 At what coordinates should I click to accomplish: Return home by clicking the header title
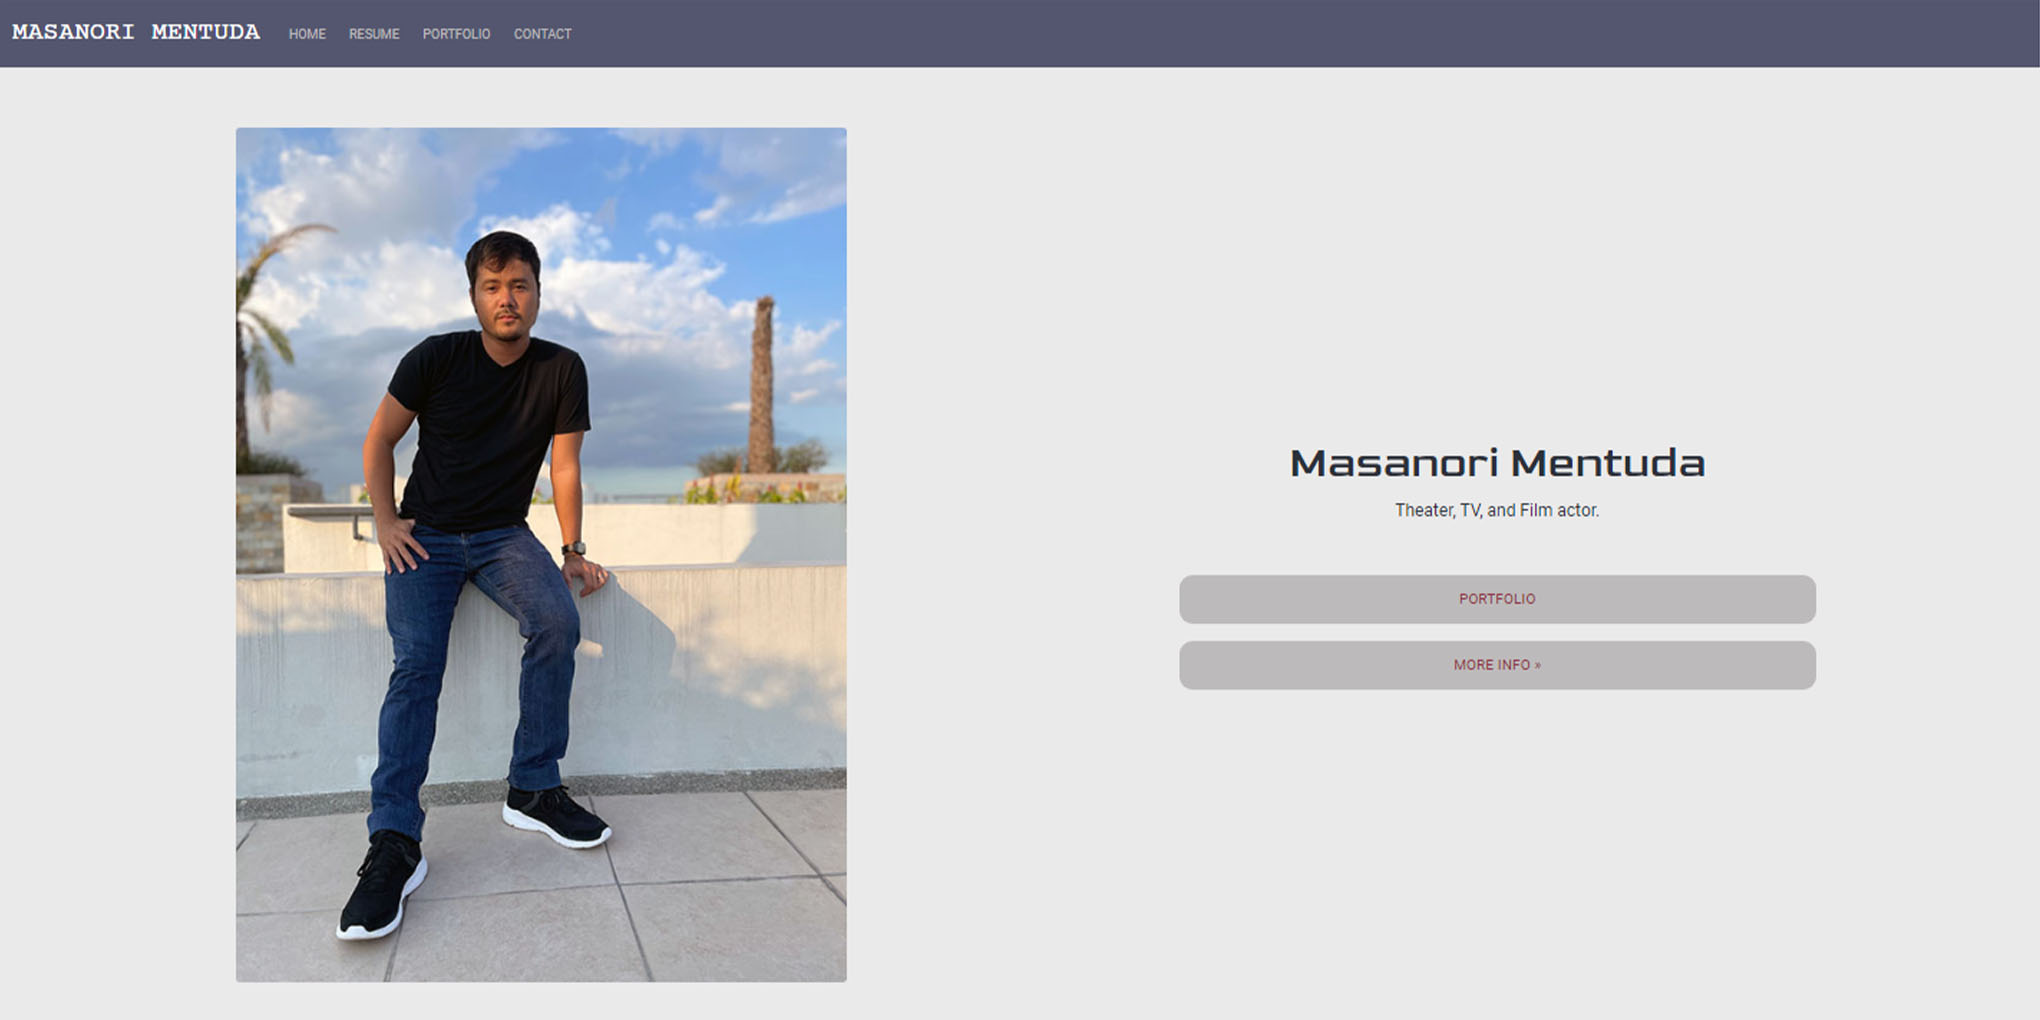(135, 31)
